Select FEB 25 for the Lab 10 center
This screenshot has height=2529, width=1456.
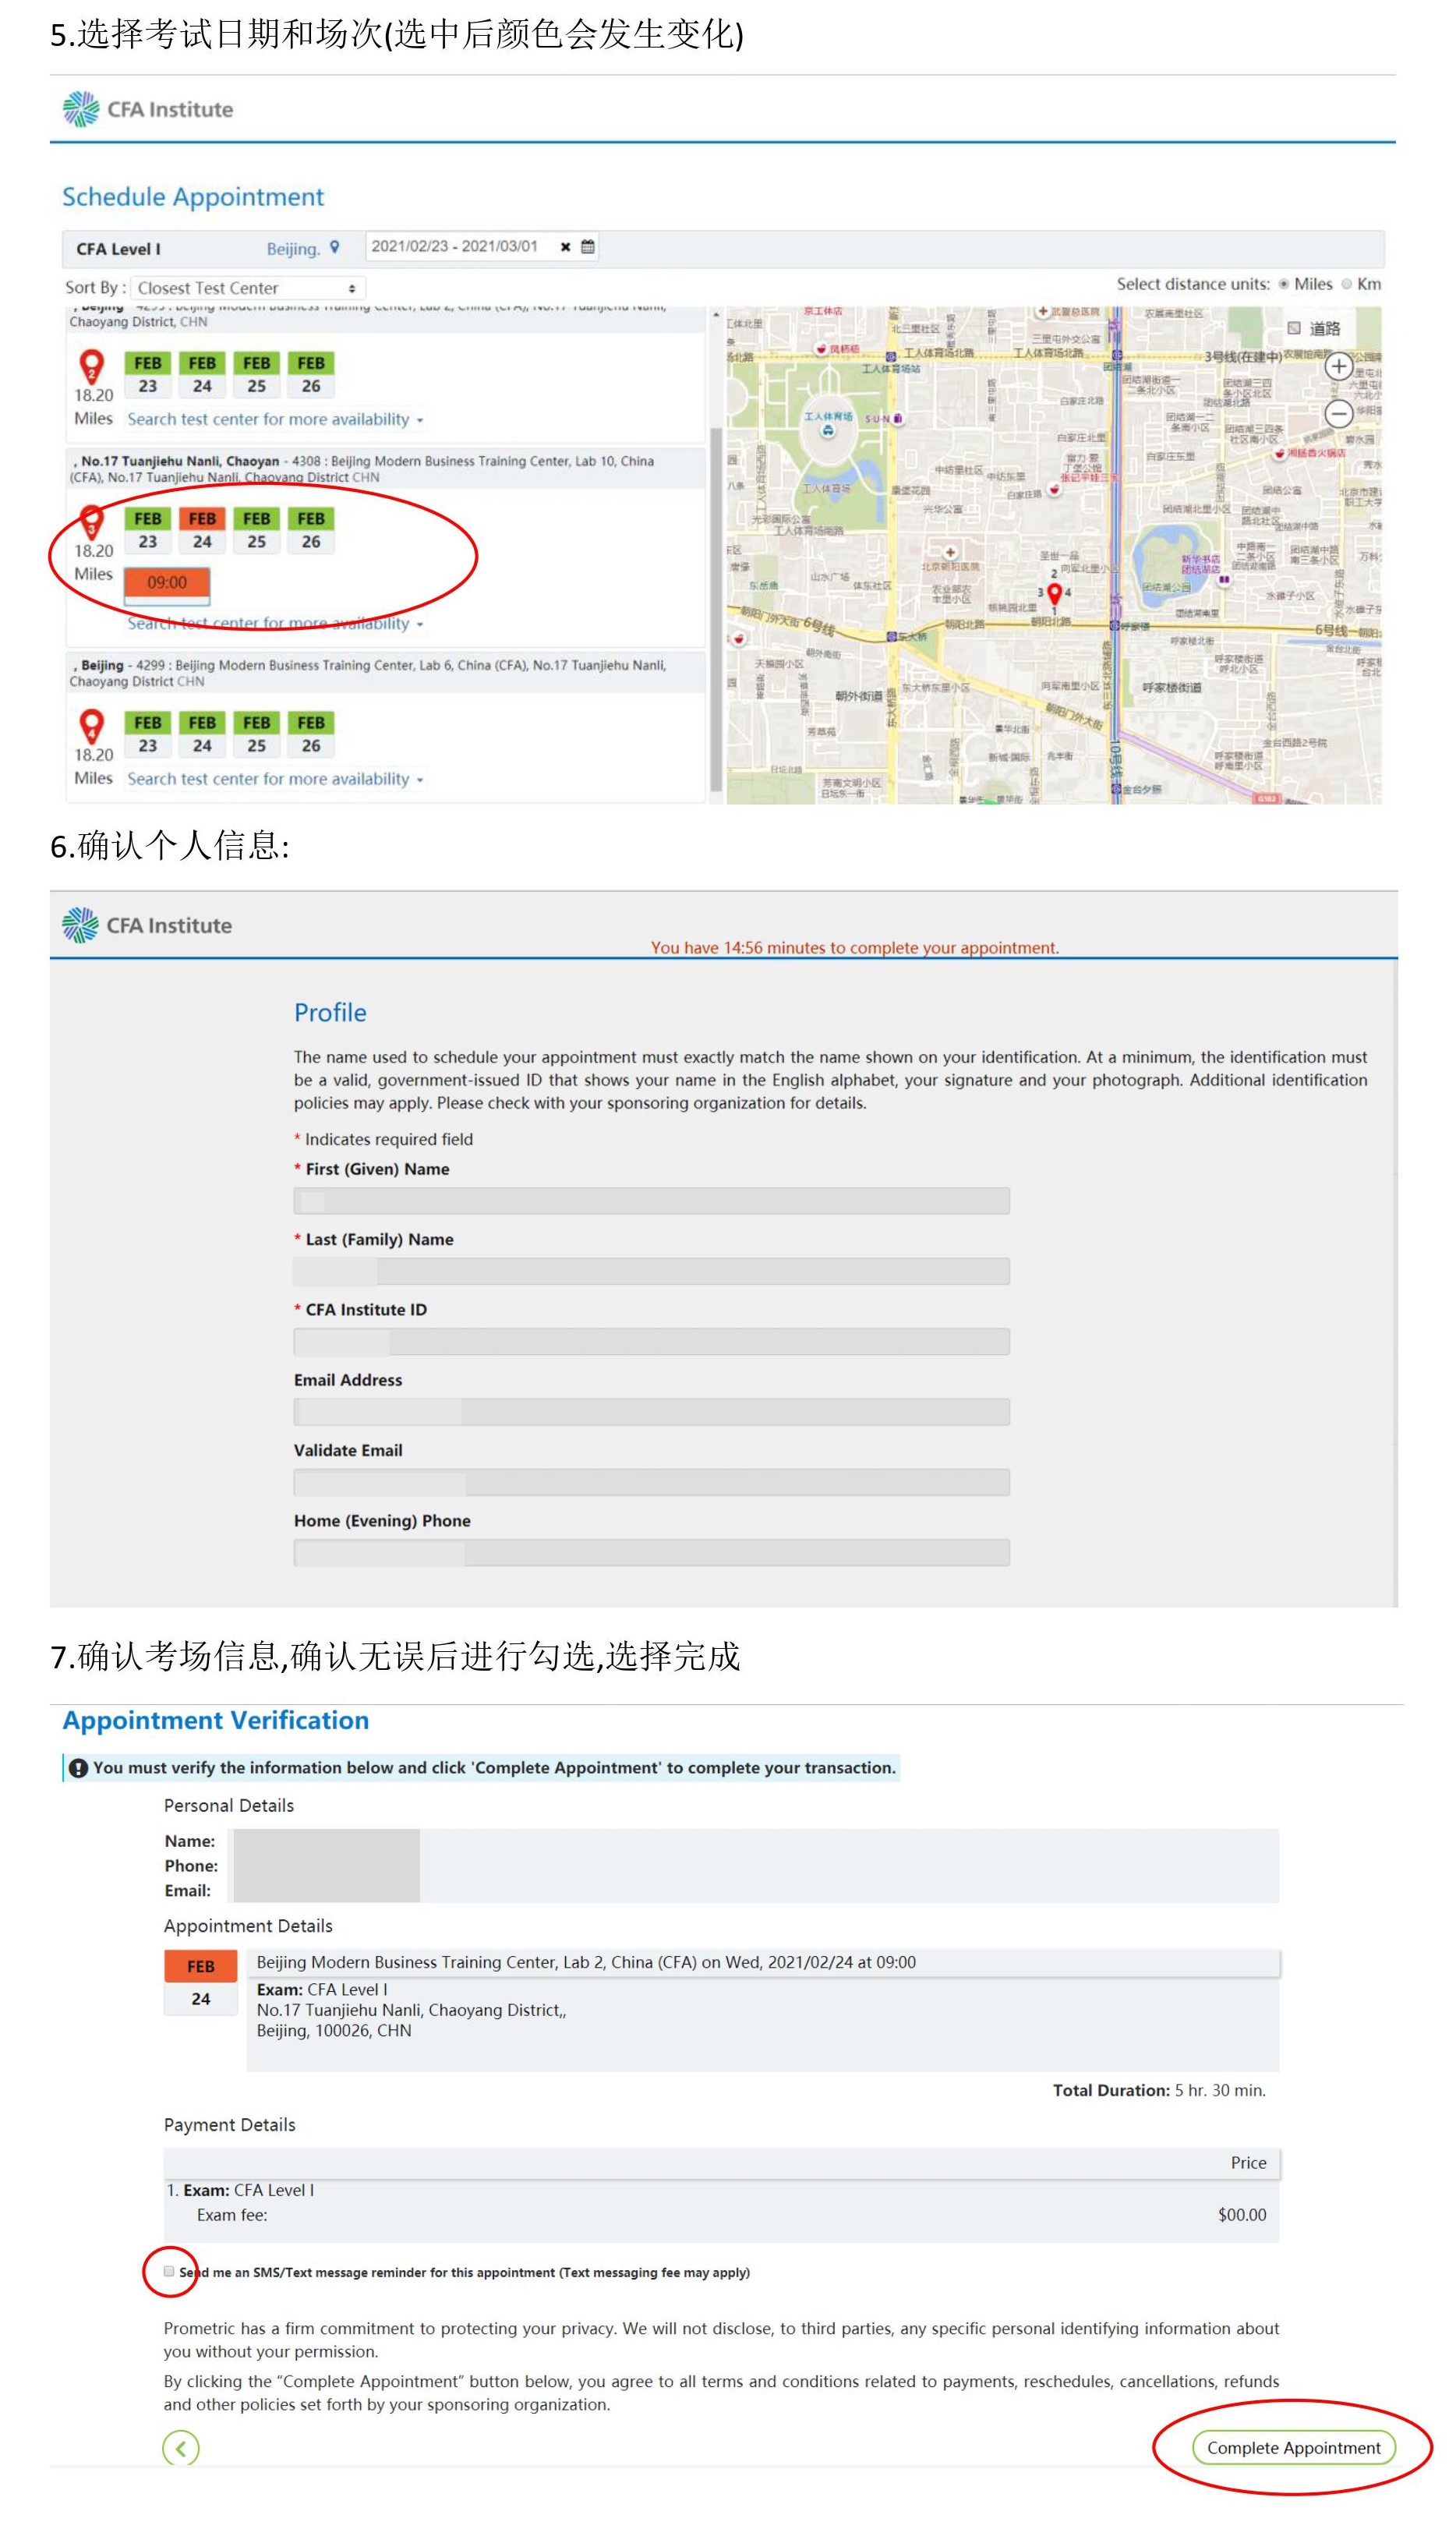pyautogui.click(x=257, y=530)
